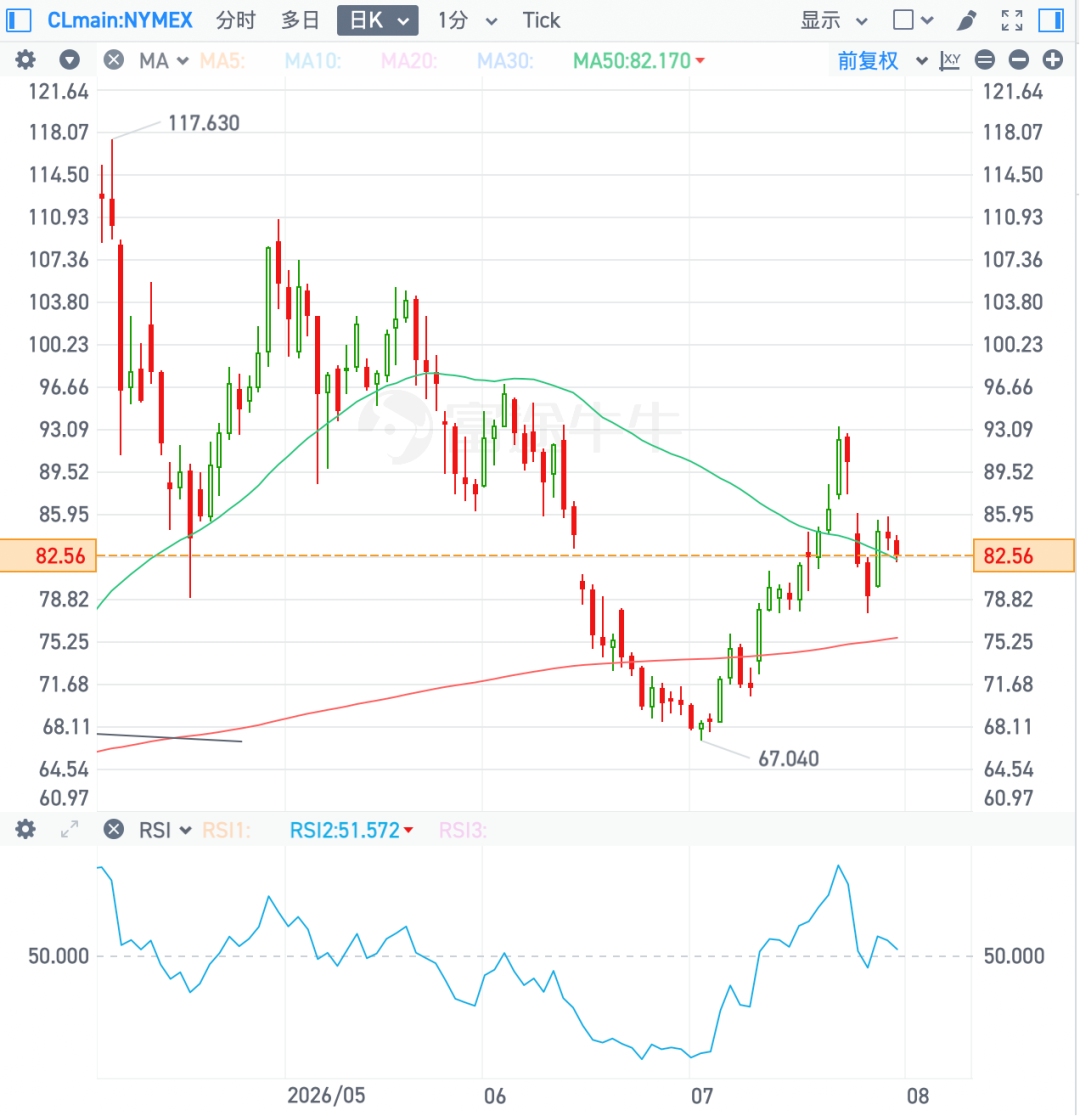Toggle the RSI1 line visibility
Viewport: 1080px width, 1116px height.
click(x=226, y=830)
